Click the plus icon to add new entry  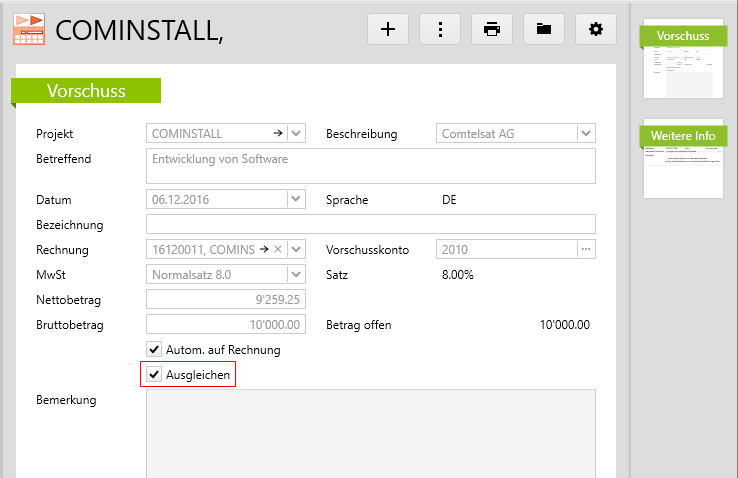tap(388, 29)
